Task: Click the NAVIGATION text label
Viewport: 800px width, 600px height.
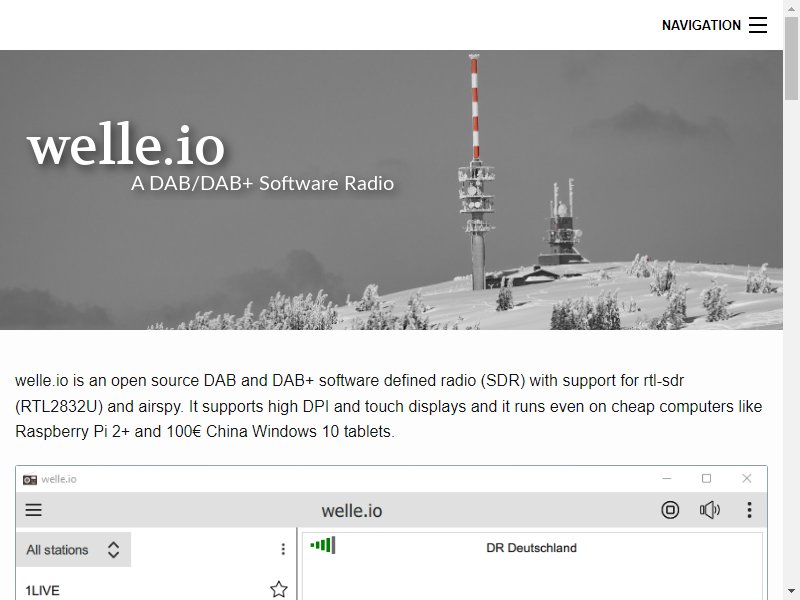Action: (701, 25)
